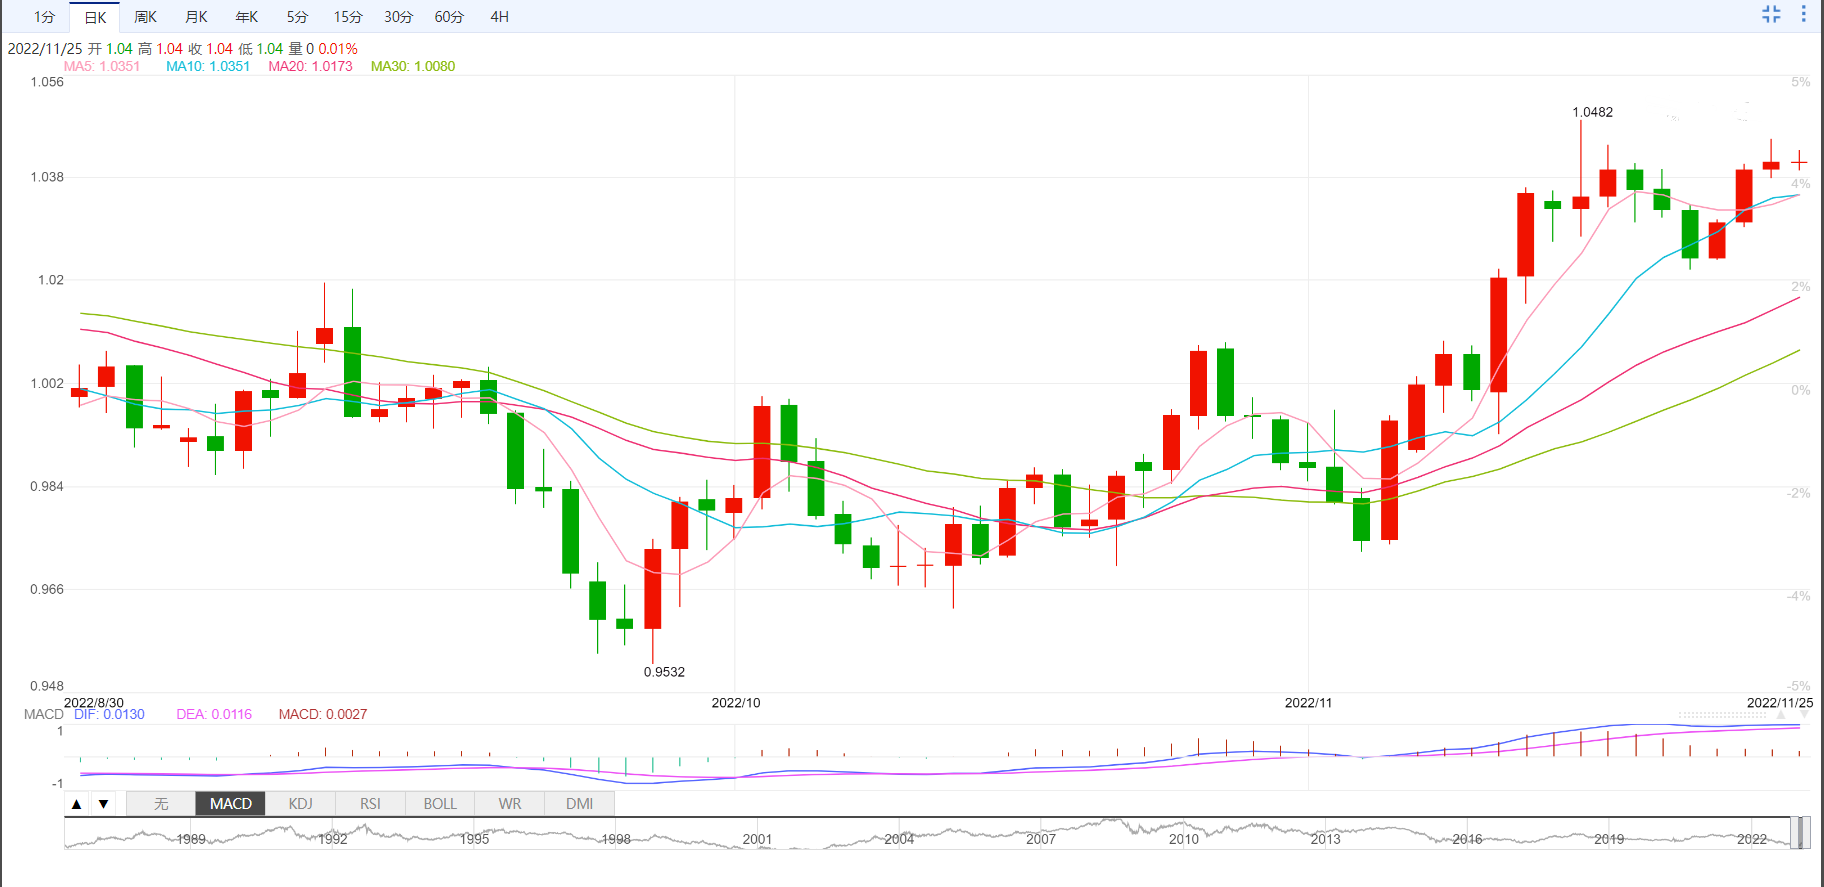Click the 1.038 price axis label
Screen dimensions: 1824x887
[47, 177]
